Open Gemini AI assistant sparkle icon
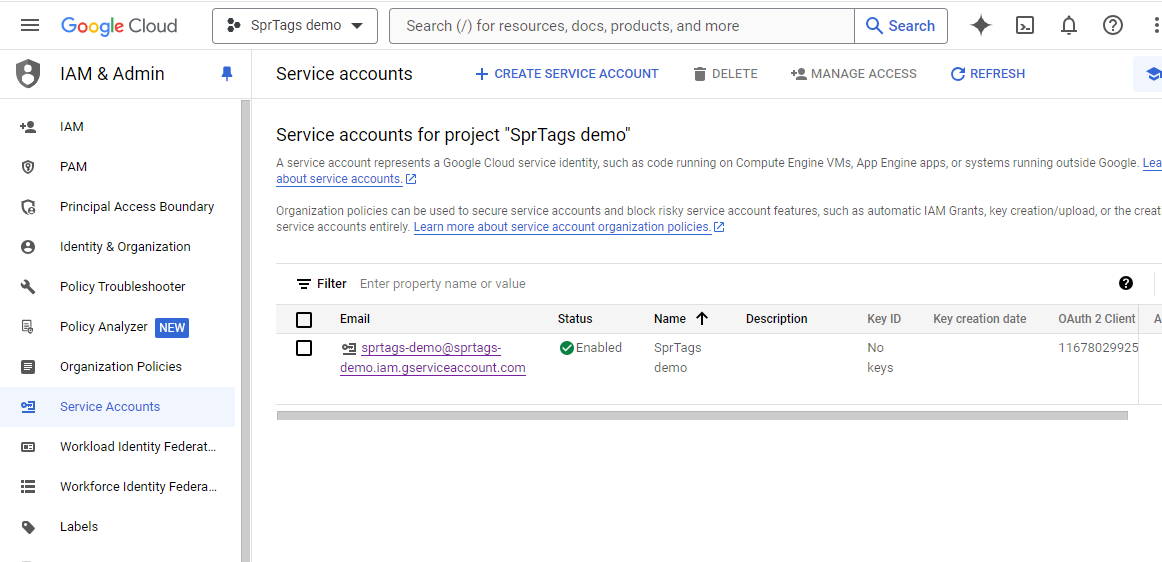This screenshot has width=1162, height=562. pyautogui.click(x=981, y=26)
